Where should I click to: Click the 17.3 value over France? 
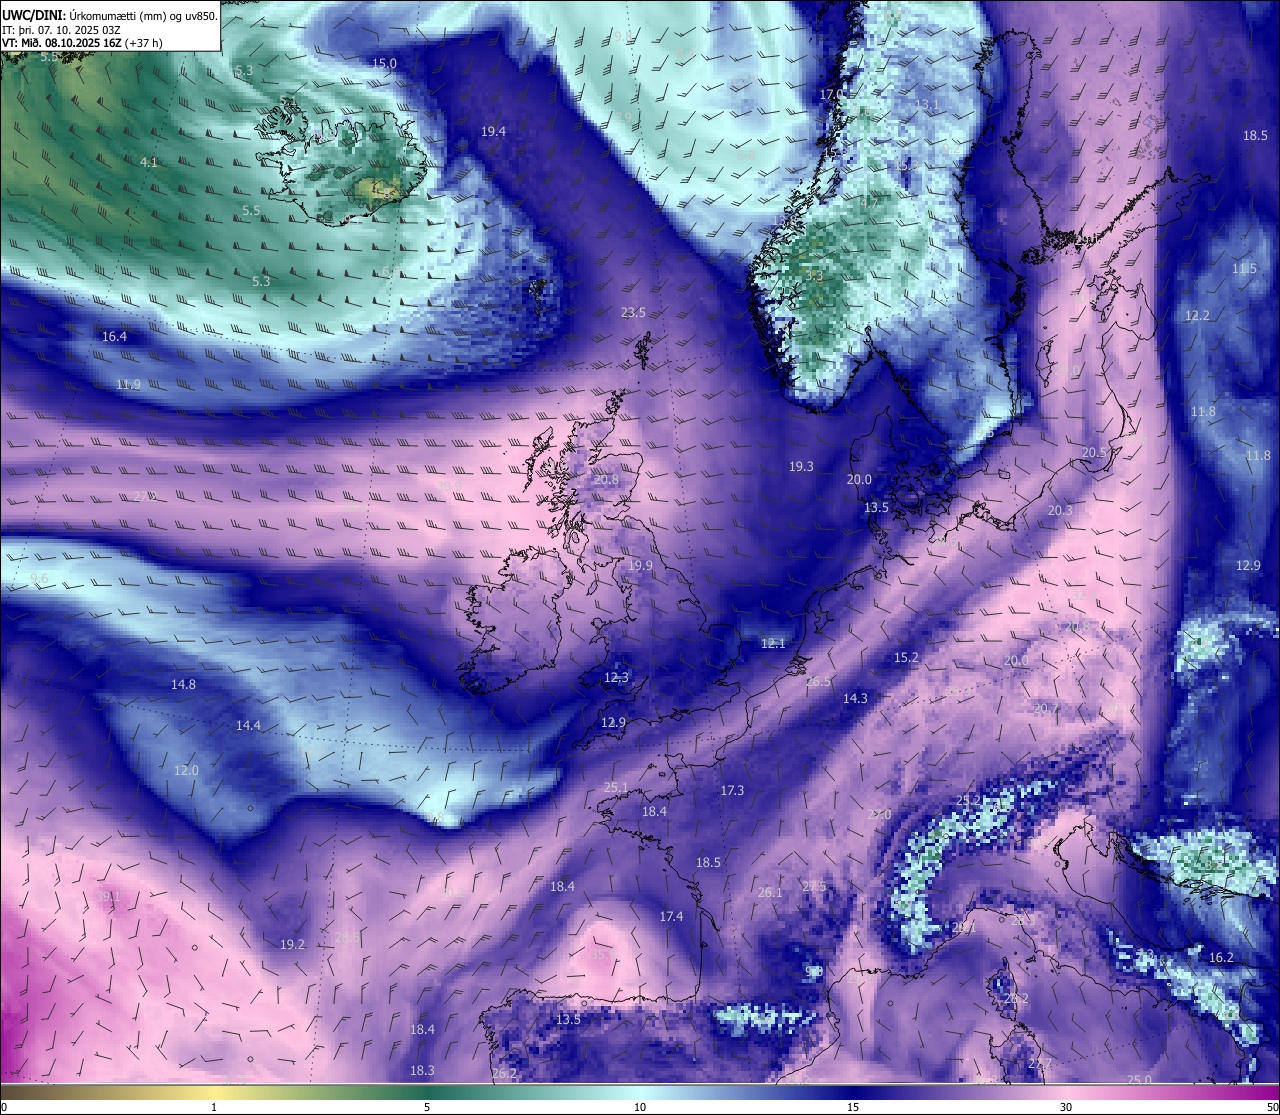point(732,790)
